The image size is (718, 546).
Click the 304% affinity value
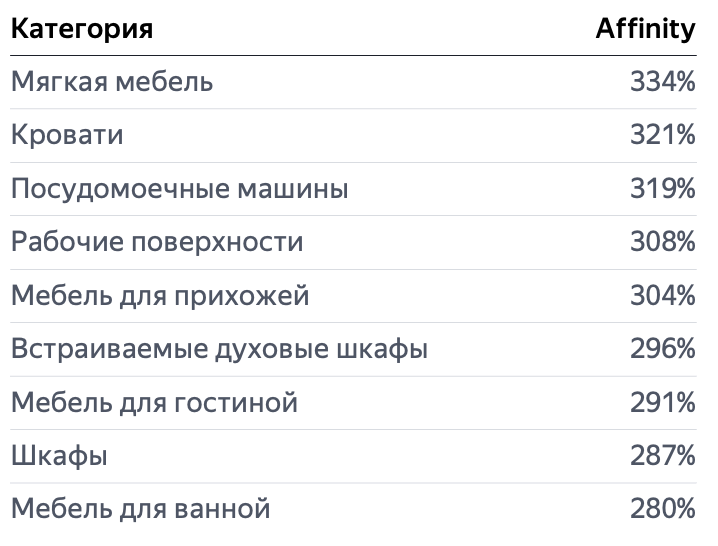[x=663, y=295]
